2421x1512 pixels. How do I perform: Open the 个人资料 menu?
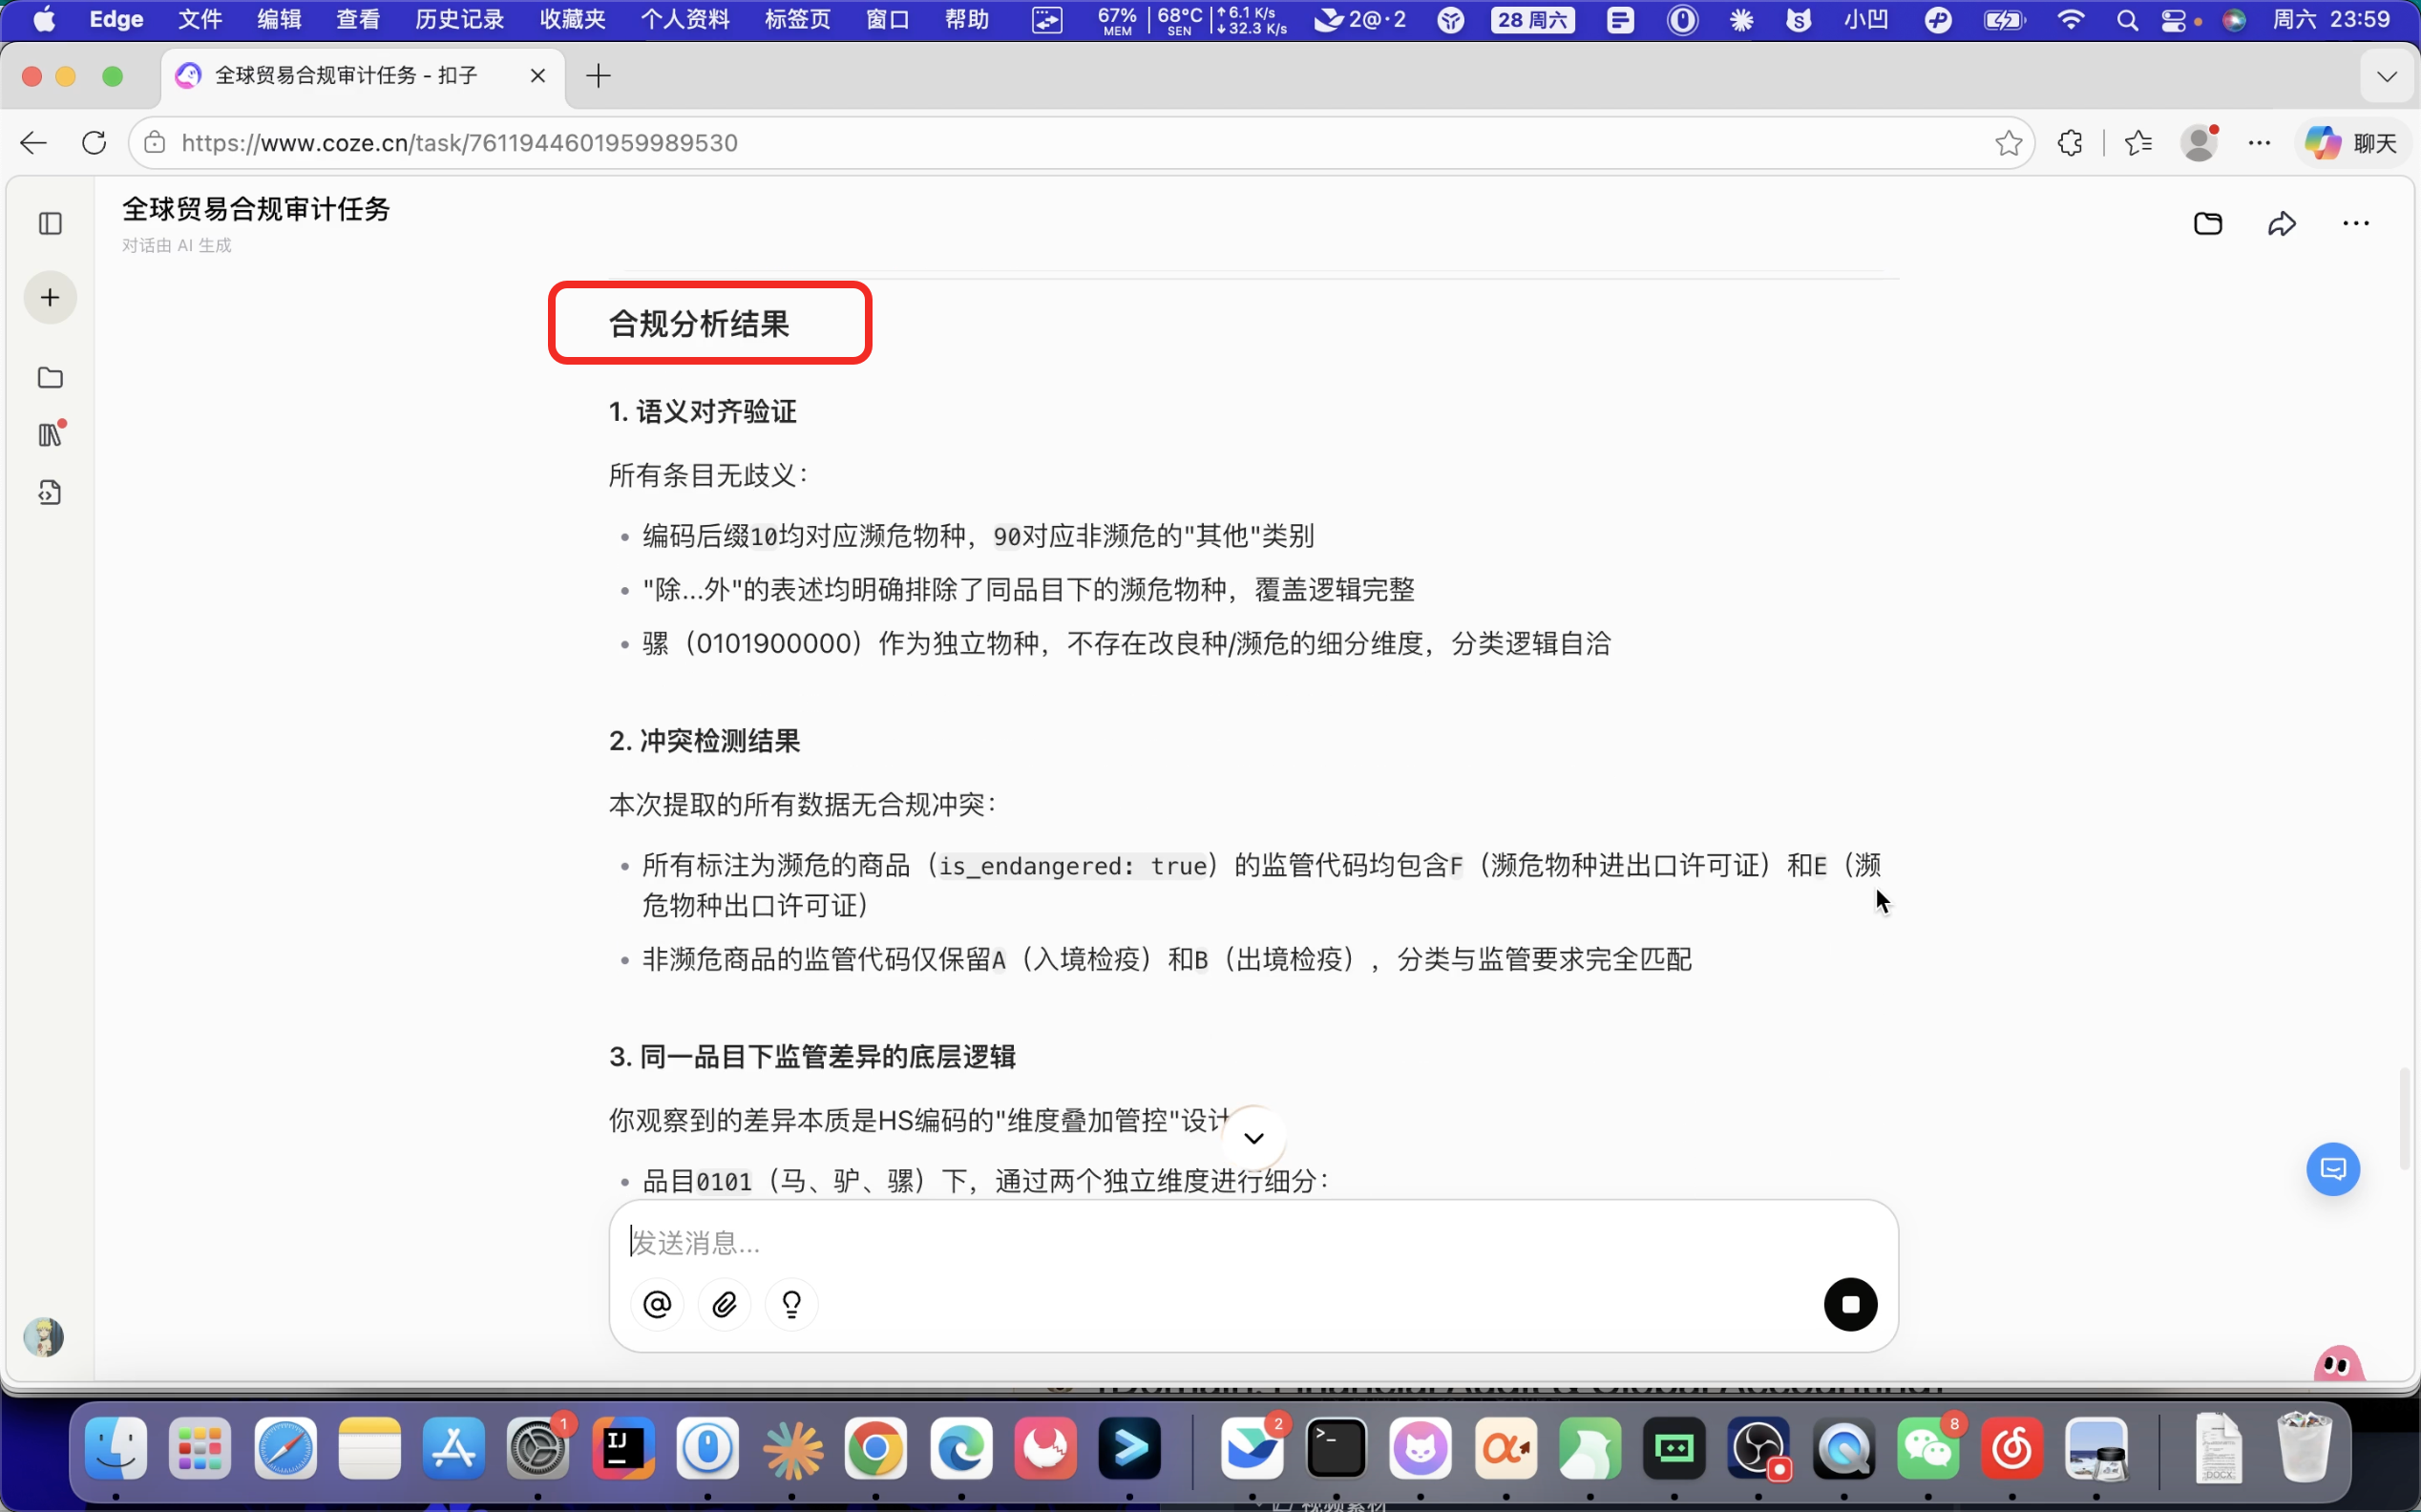tap(685, 19)
